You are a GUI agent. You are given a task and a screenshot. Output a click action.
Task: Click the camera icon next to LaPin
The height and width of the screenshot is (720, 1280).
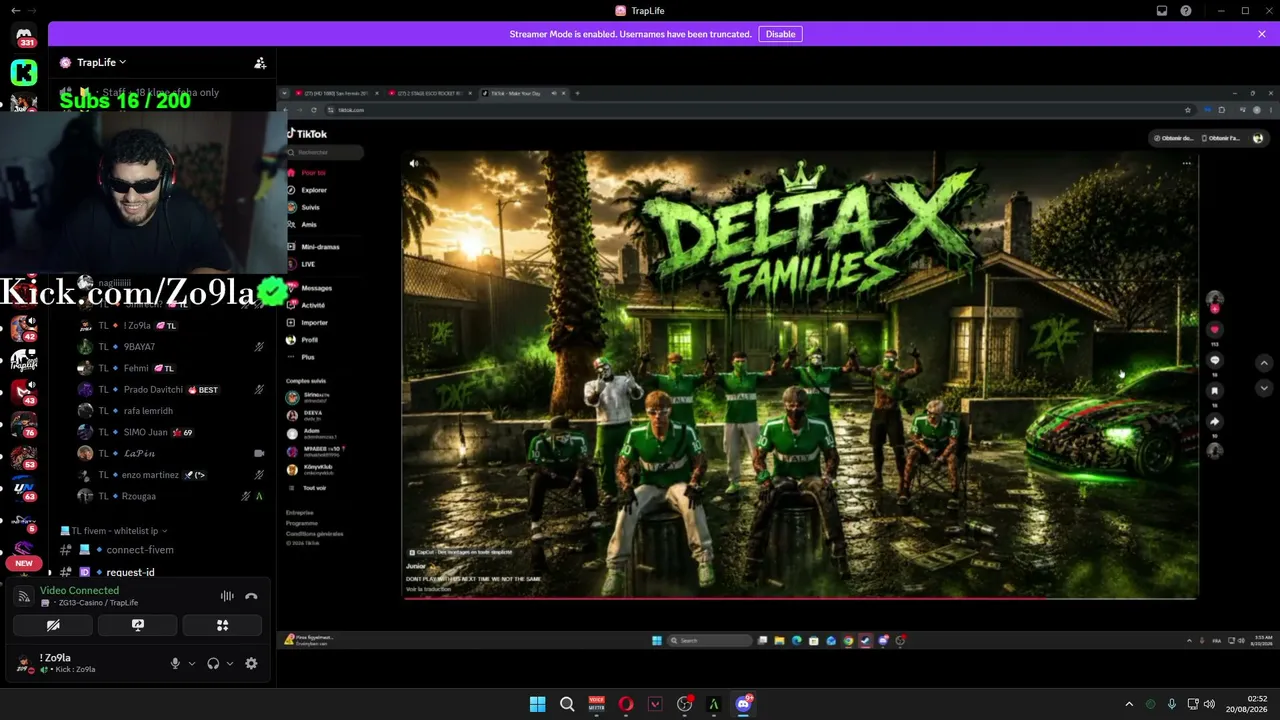(259, 453)
